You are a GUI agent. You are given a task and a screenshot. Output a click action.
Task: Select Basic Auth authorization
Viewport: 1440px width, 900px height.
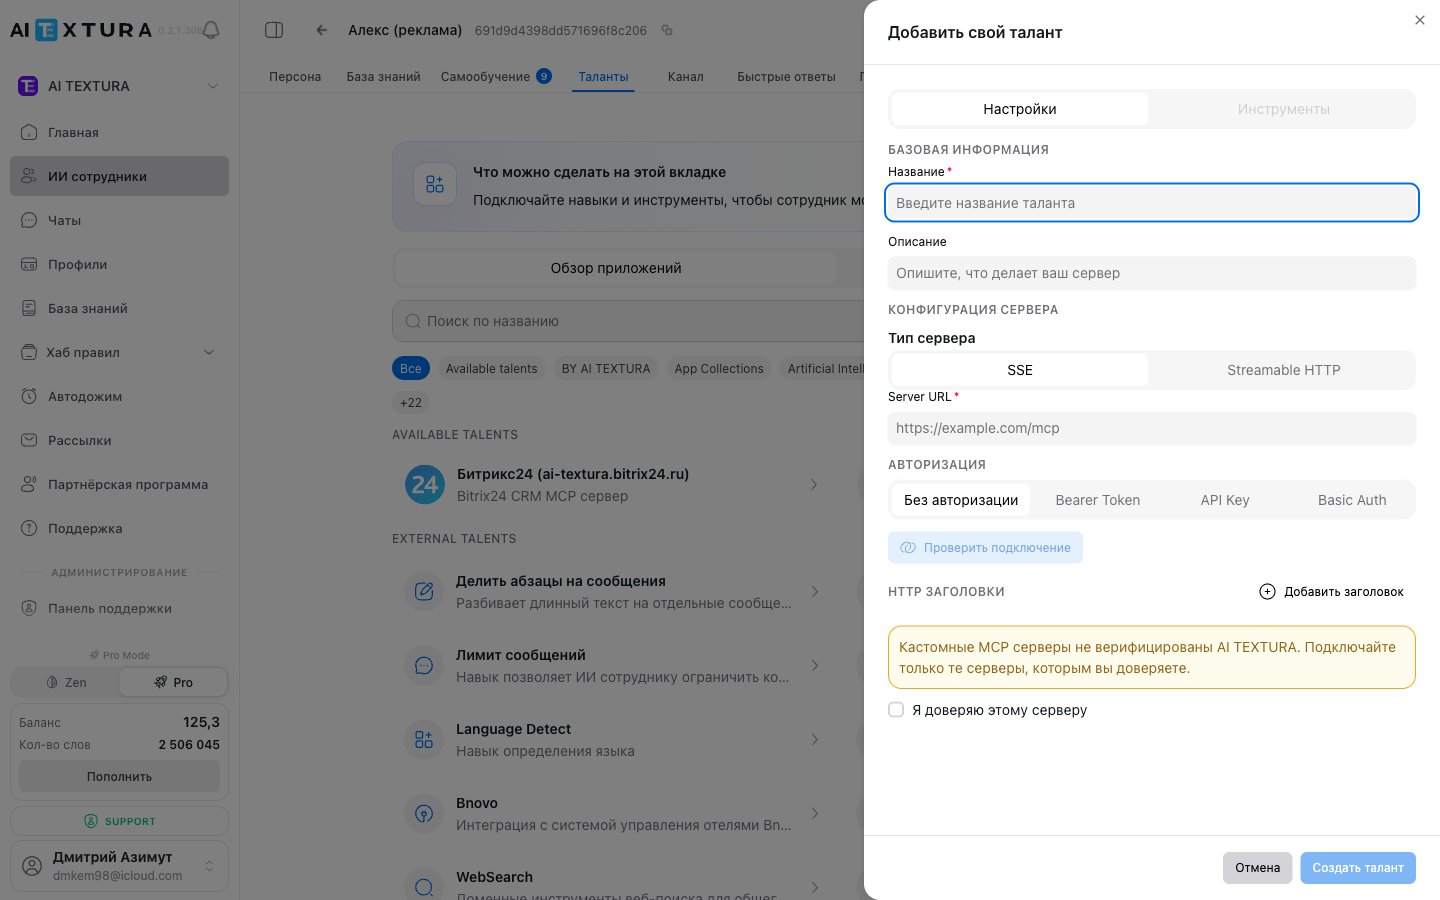coord(1352,500)
